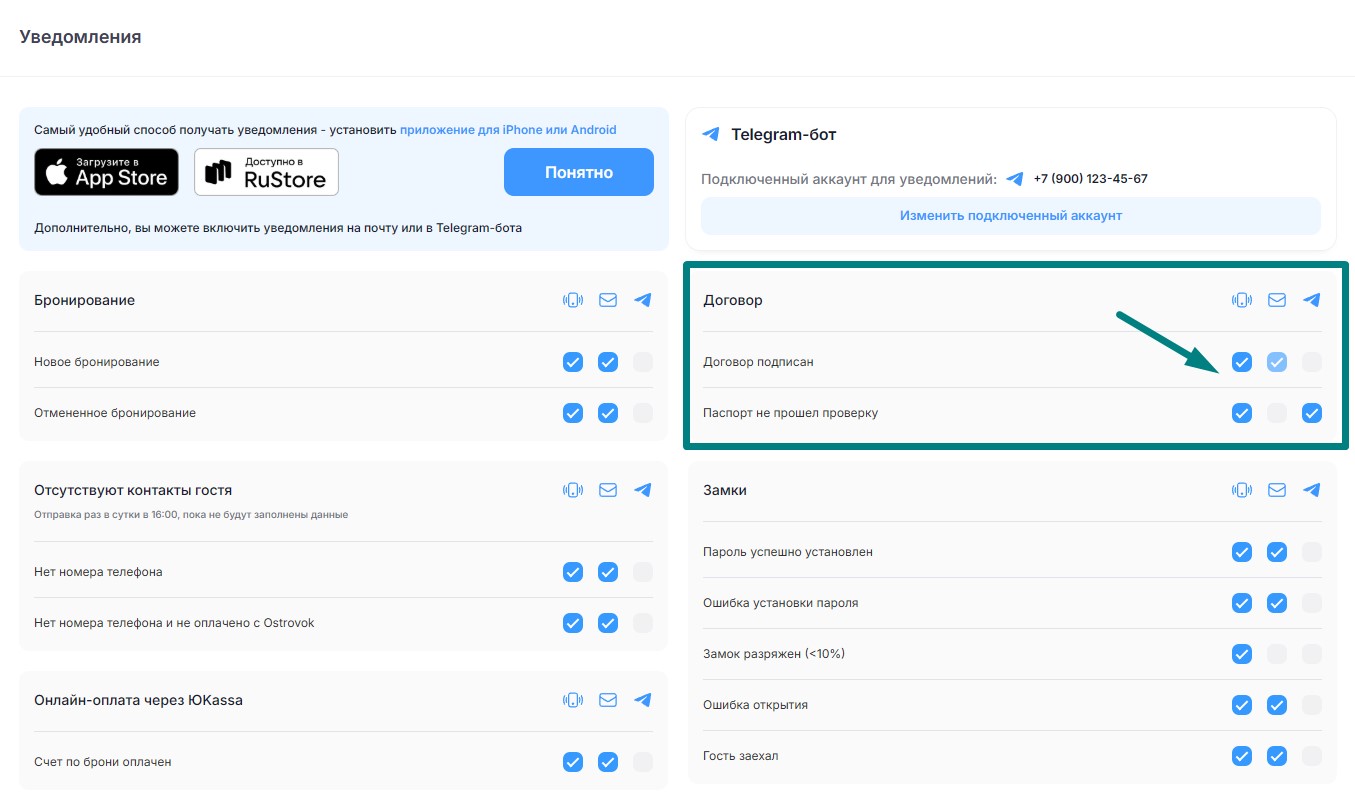Click Telegram icon in Отсутствуют контакты гостя header
Screen dimensions: 1355x805
[643, 490]
